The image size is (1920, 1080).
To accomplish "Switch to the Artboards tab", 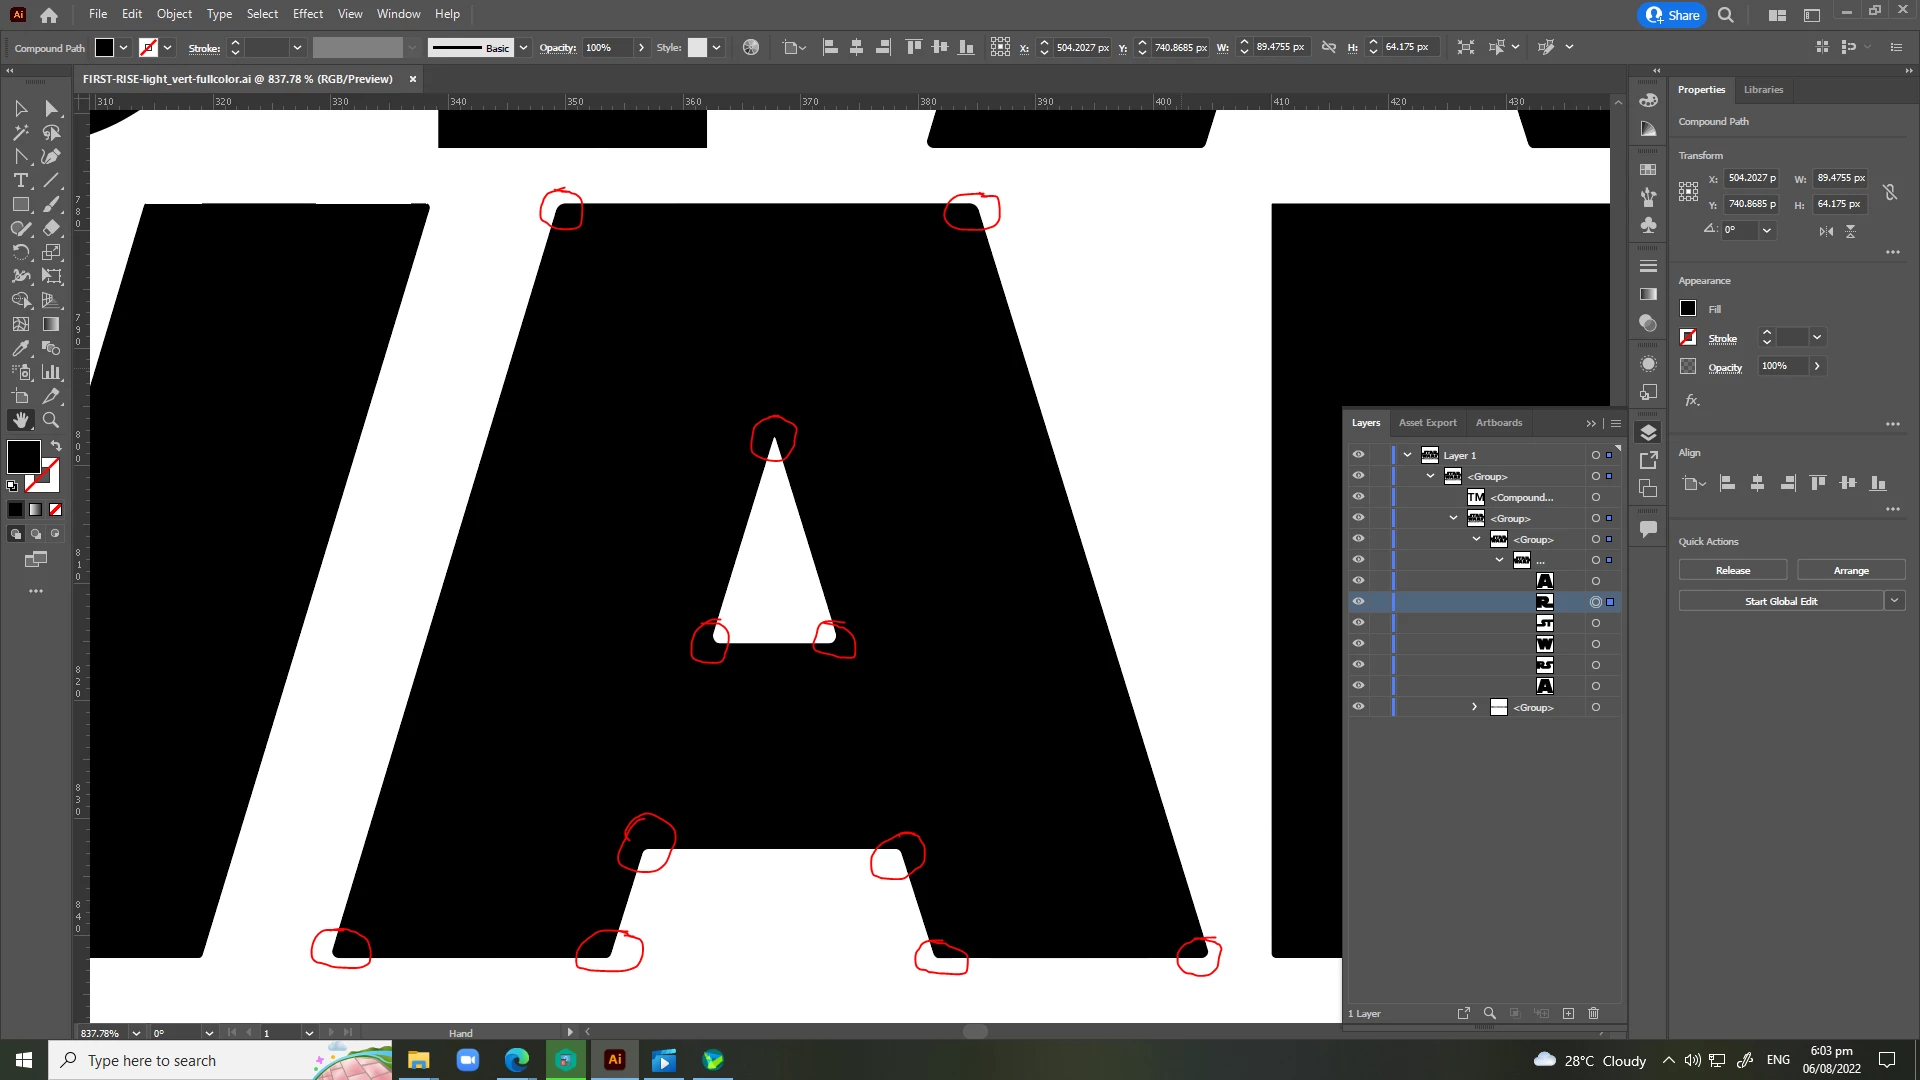I will (x=1498, y=423).
